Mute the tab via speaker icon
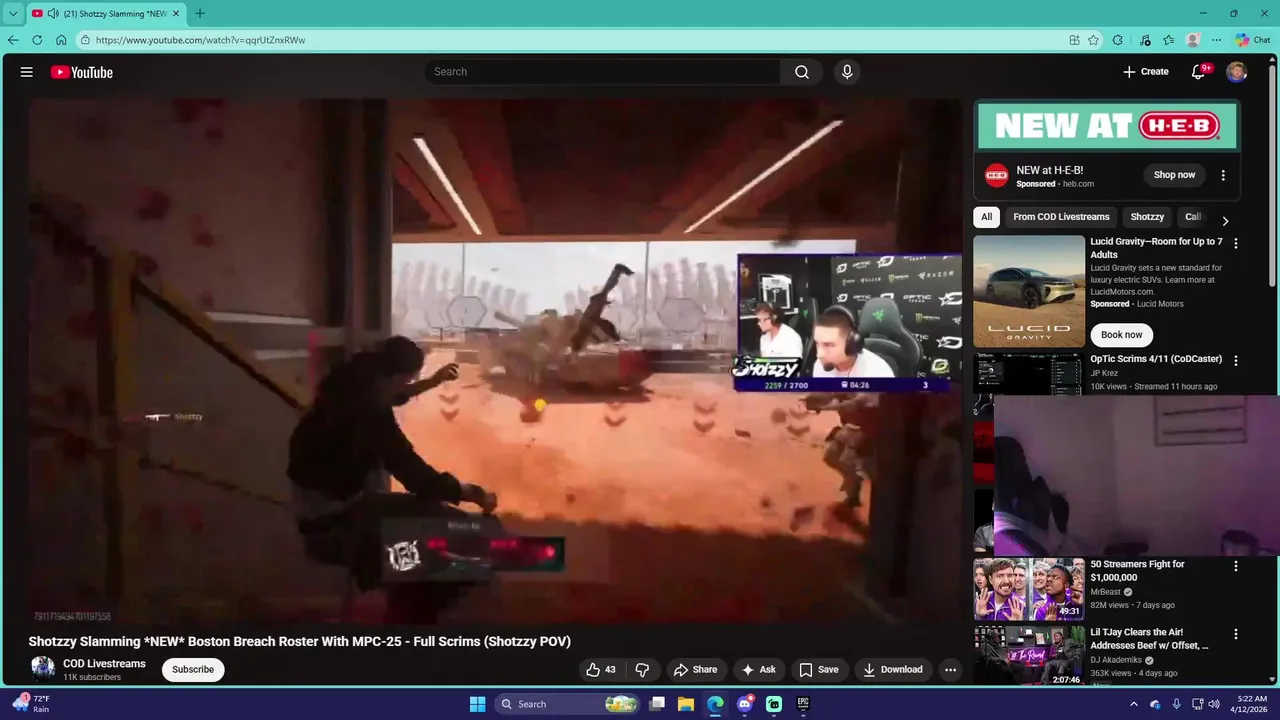This screenshot has height=720, width=1280. pos(53,13)
